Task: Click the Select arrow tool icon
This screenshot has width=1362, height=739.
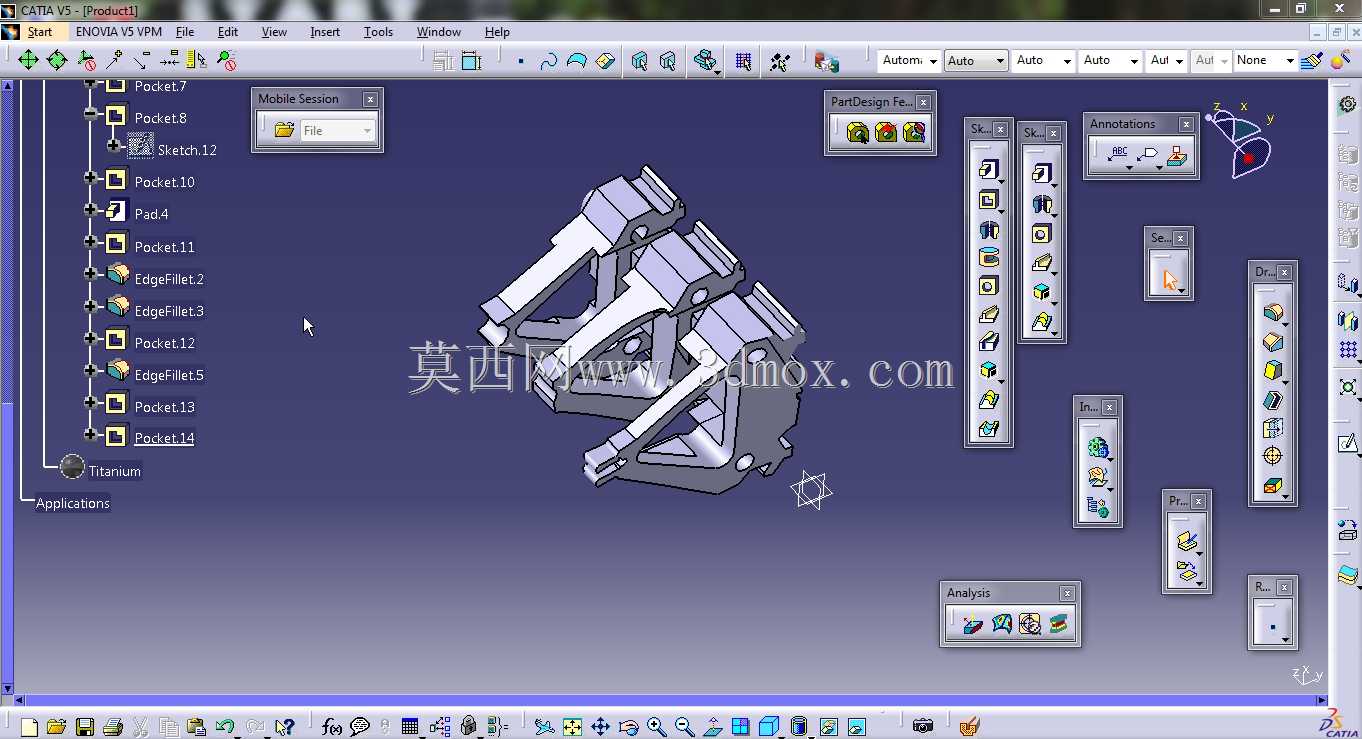Action: coord(1168,281)
